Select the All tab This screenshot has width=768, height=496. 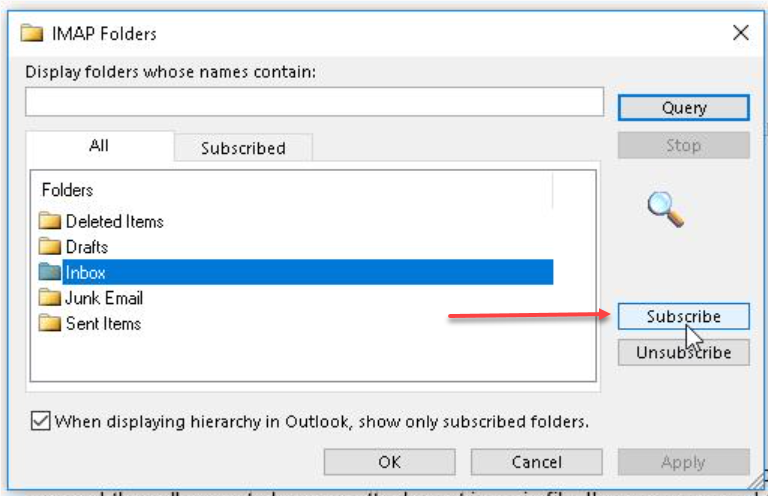tap(99, 146)
